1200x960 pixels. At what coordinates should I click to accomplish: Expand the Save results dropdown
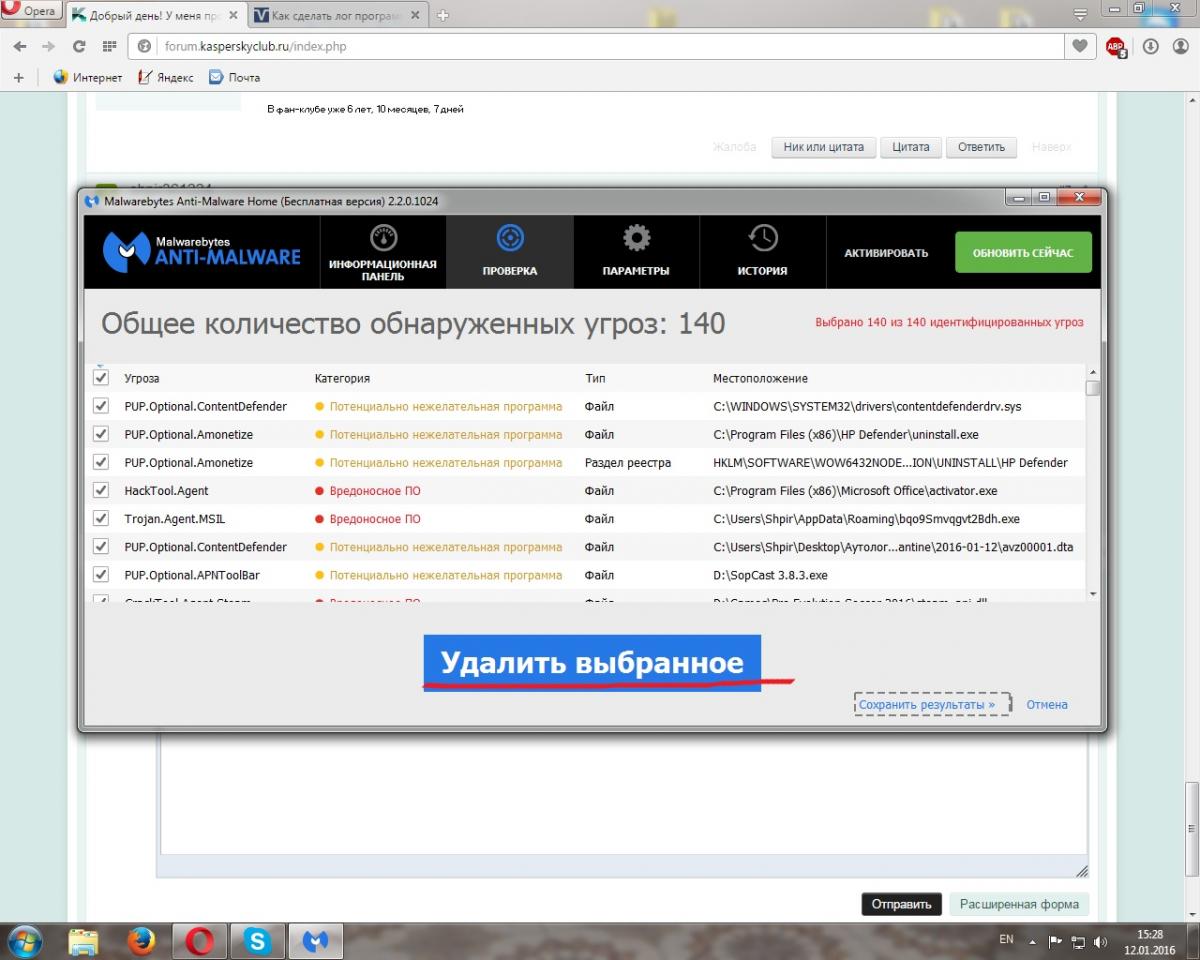(x=932, y=704)
